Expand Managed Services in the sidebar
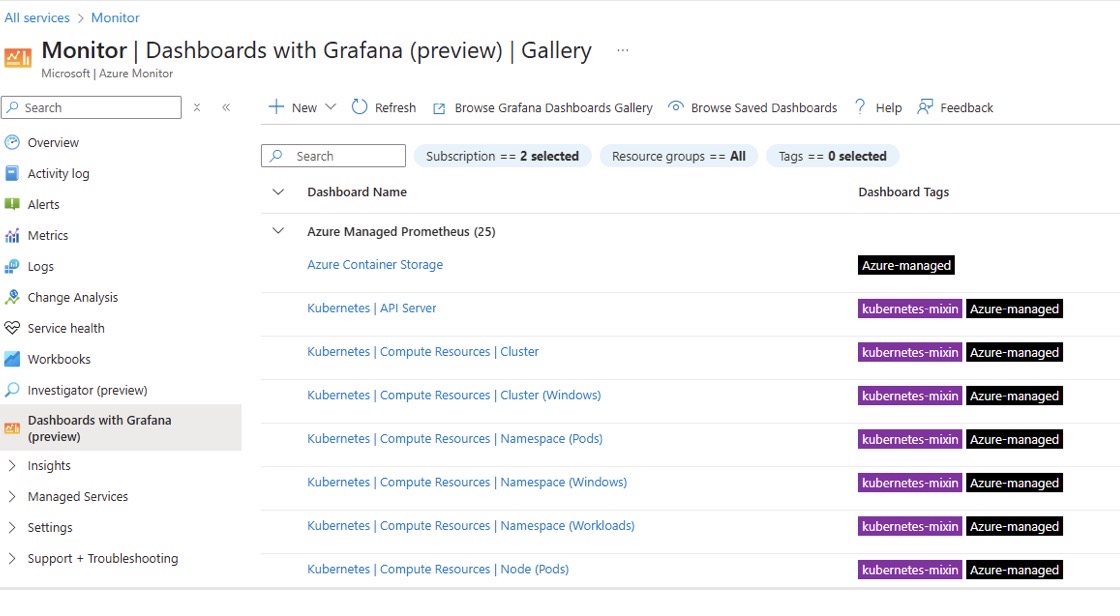 tap(12, 496)
